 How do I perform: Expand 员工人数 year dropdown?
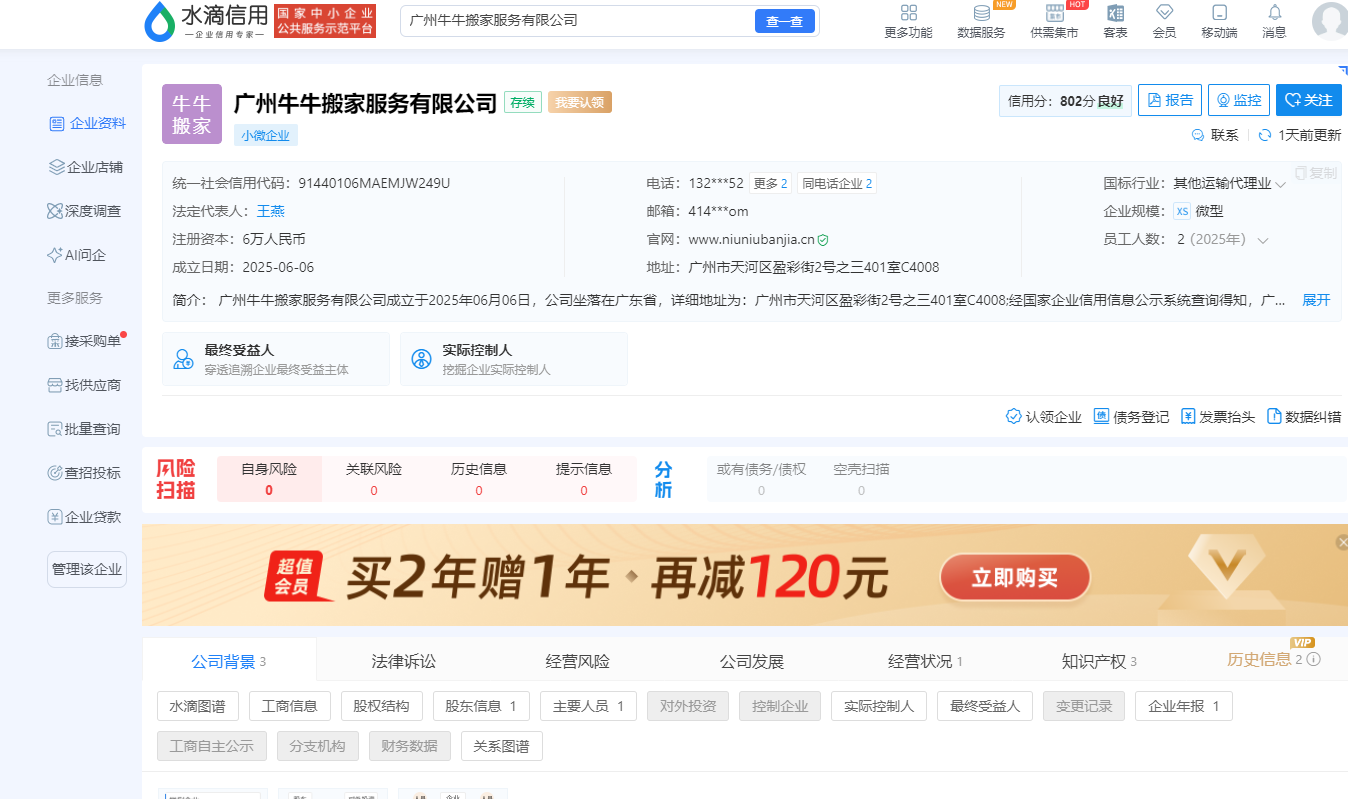coord(1263,240)
